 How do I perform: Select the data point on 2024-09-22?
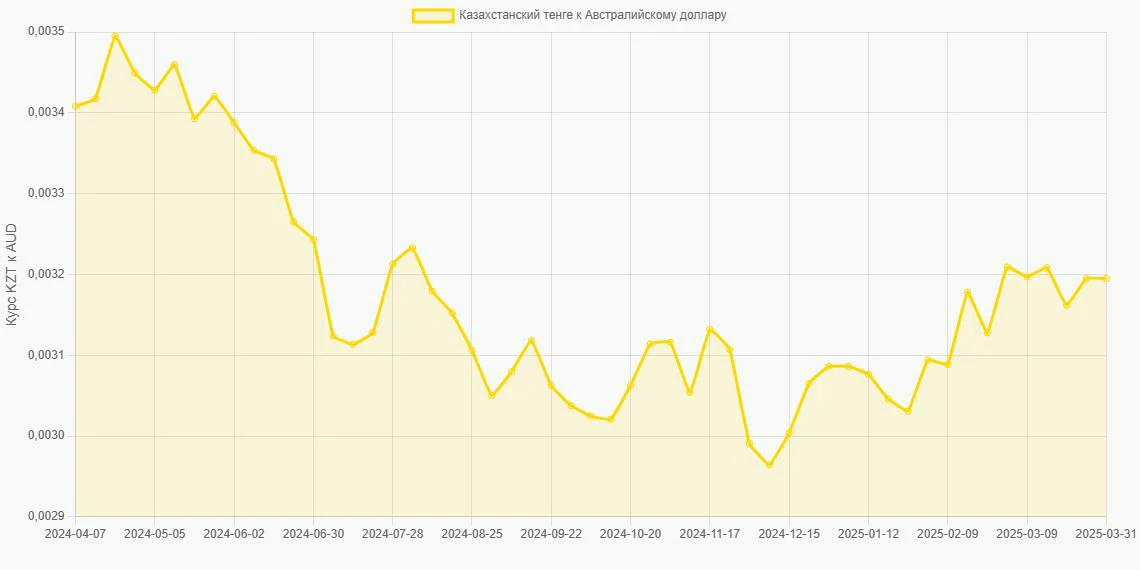pyautogui.click(x=551, y=385)
